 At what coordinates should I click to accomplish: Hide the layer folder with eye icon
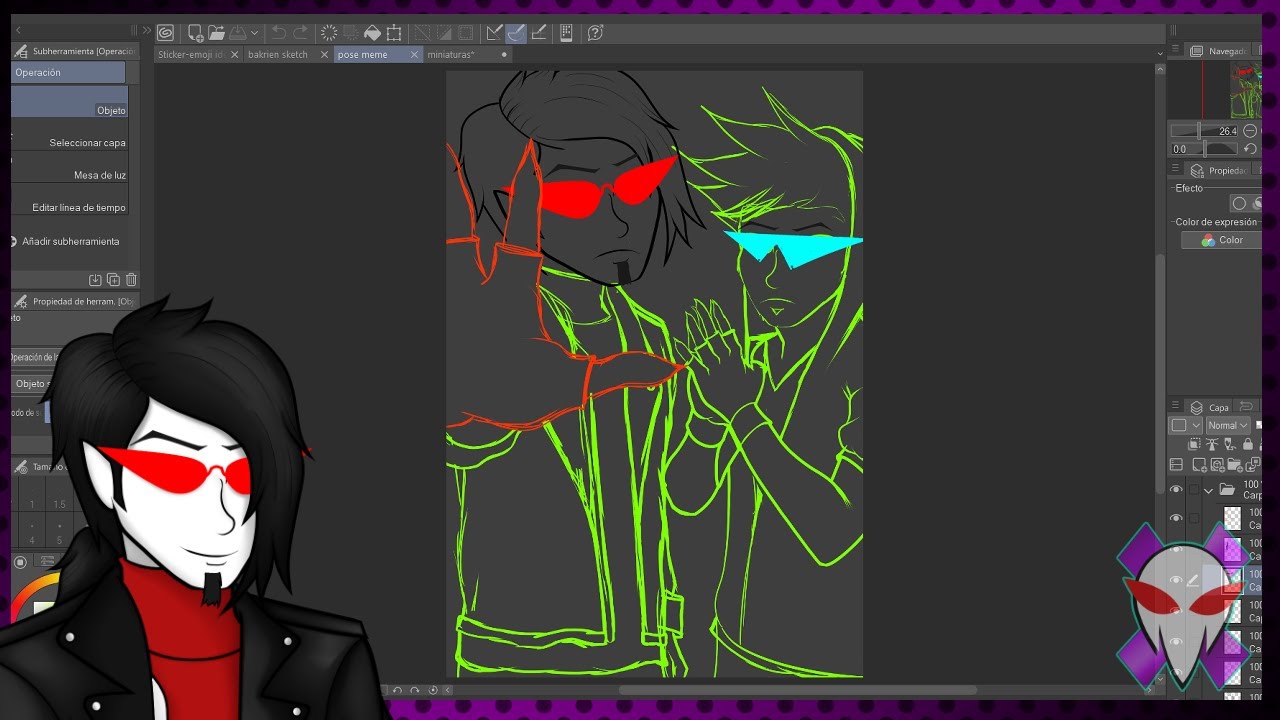click(x=1176, y=489)
